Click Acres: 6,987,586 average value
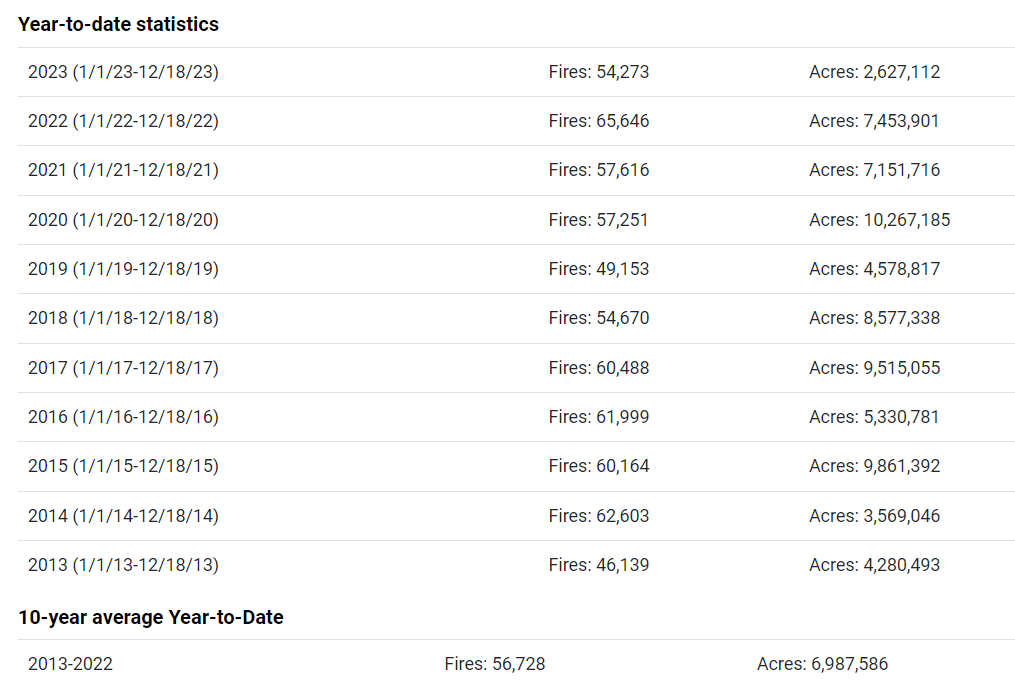Image resolution: width=1015 pixels, height=691 pixels. pyautogui.click(x=822, y=664)
